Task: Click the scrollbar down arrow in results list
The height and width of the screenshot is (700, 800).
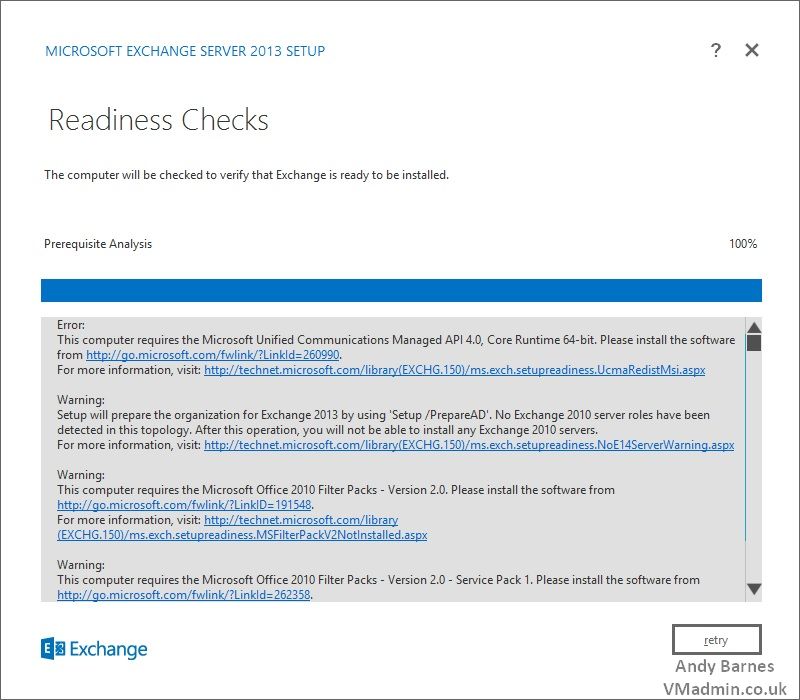Action: click(x=754, y=589)
